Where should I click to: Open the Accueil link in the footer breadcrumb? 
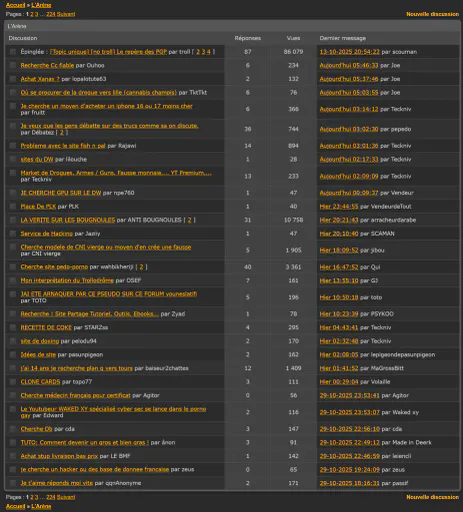15,506
